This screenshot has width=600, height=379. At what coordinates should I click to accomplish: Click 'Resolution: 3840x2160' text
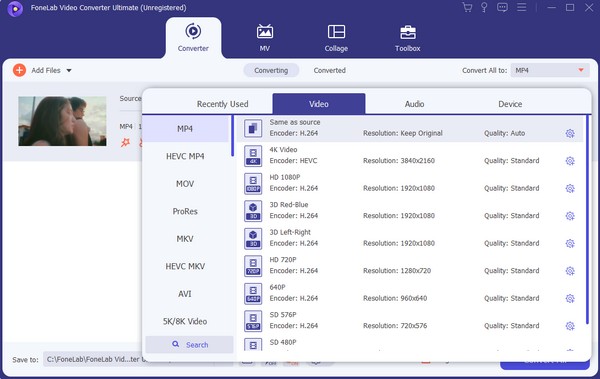(399, 161)
